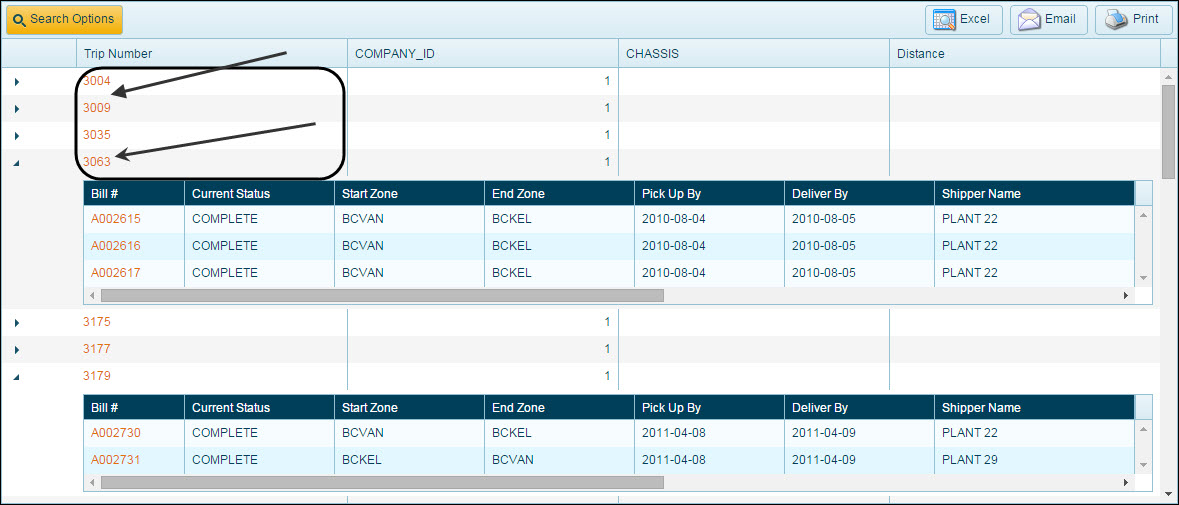Click right arrow of trip 3179 bills scrollbar
Image resolution: width=1179 pixels, height=505 pixels.
point(1126,482)
